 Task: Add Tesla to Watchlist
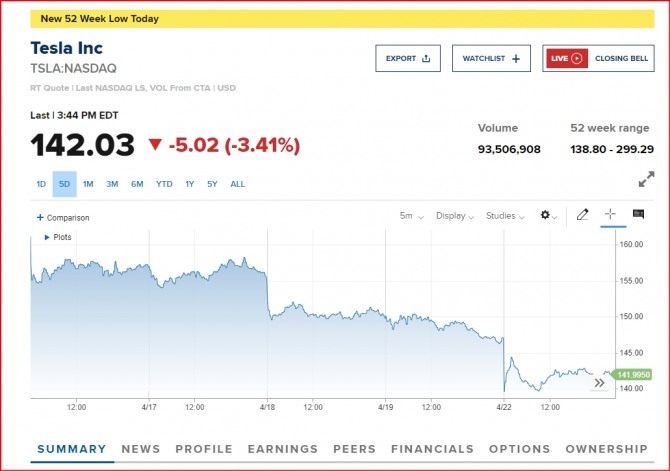[x=491, y=58]
